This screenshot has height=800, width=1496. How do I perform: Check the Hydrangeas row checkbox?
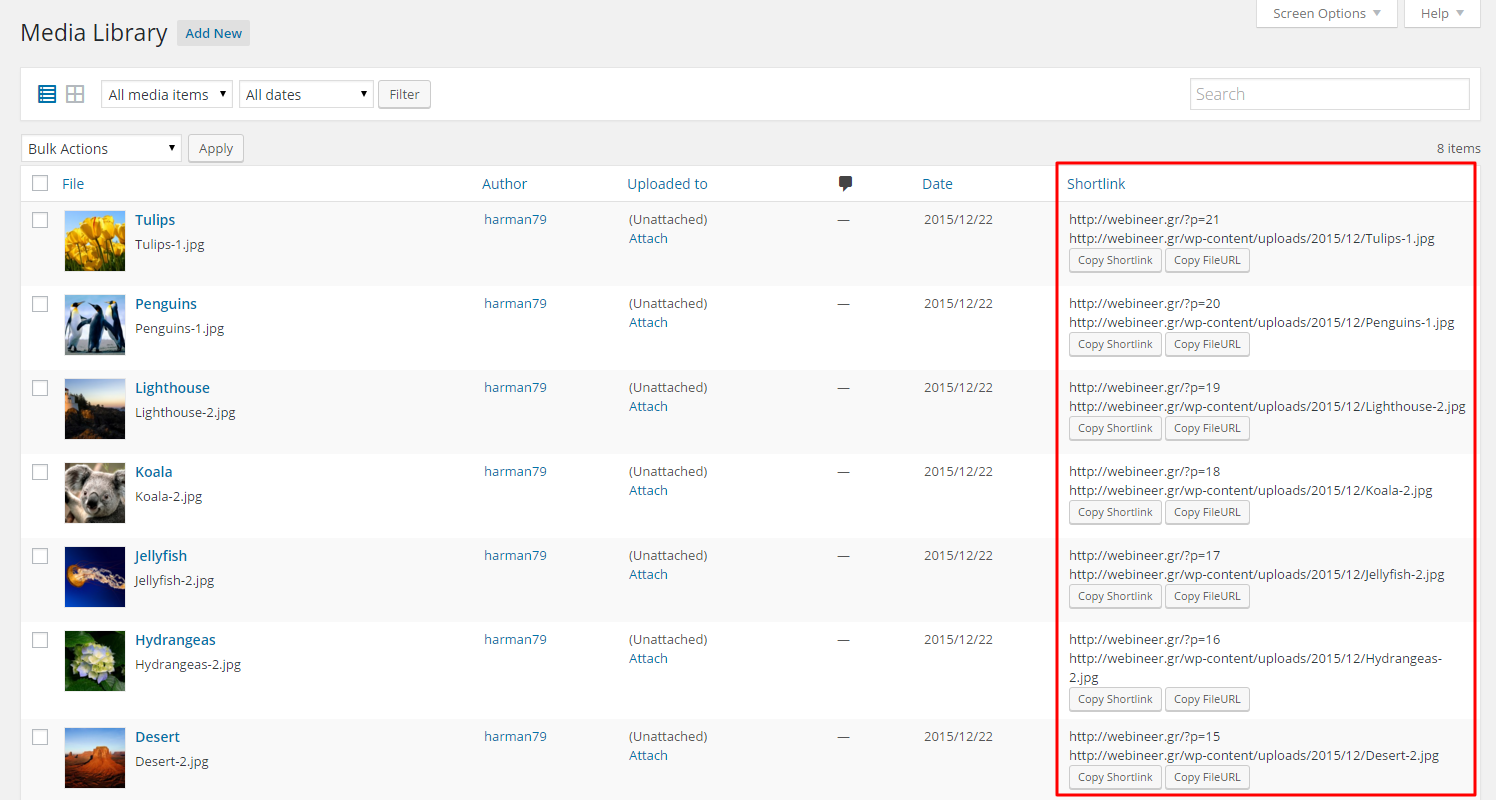[40, 640]
